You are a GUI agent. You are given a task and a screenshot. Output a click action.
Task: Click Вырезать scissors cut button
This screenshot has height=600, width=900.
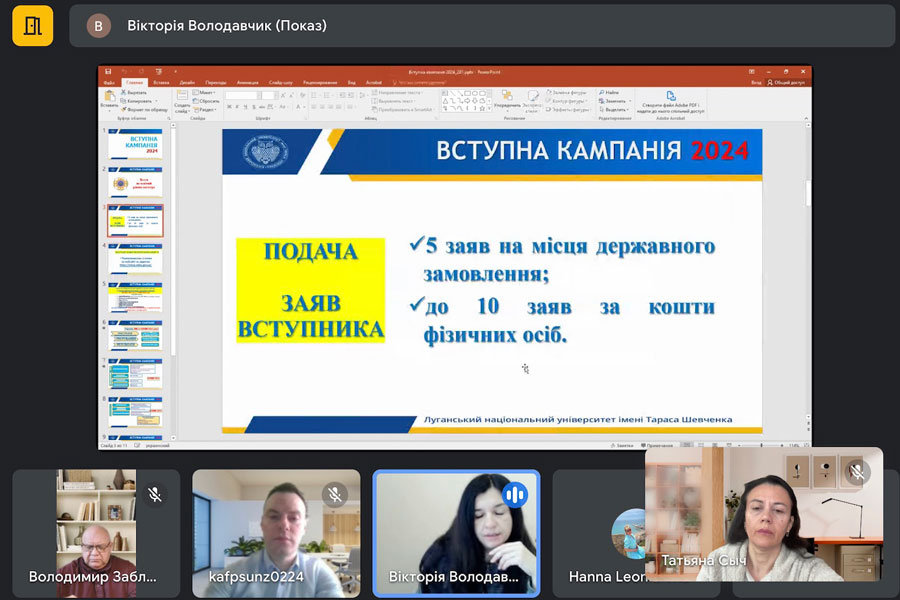(x=134, y=92)
